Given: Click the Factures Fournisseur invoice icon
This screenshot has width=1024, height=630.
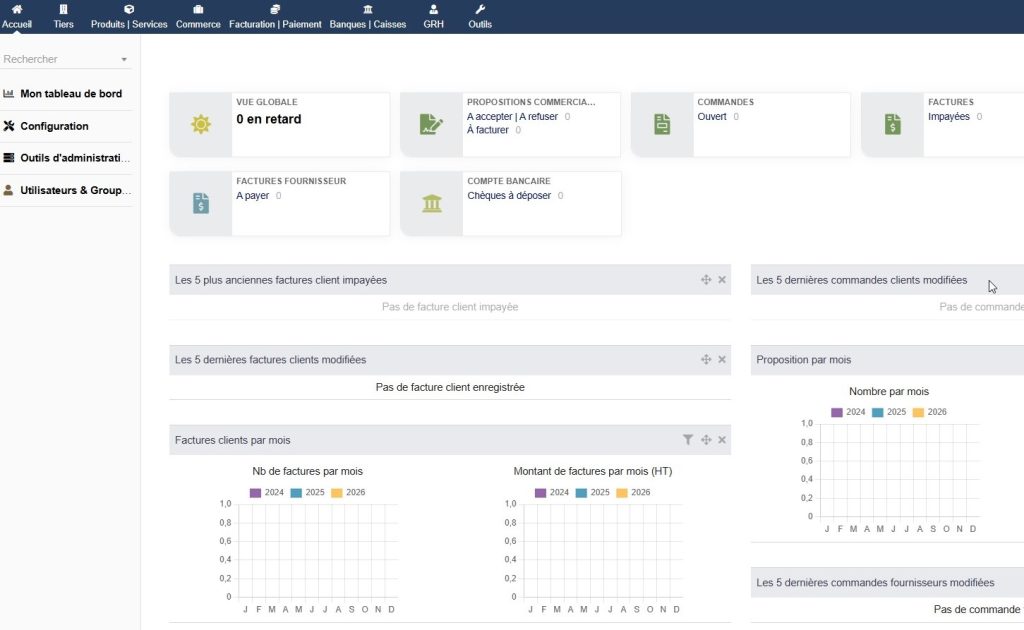Looking at the screenshot, I should coord(201,203).
